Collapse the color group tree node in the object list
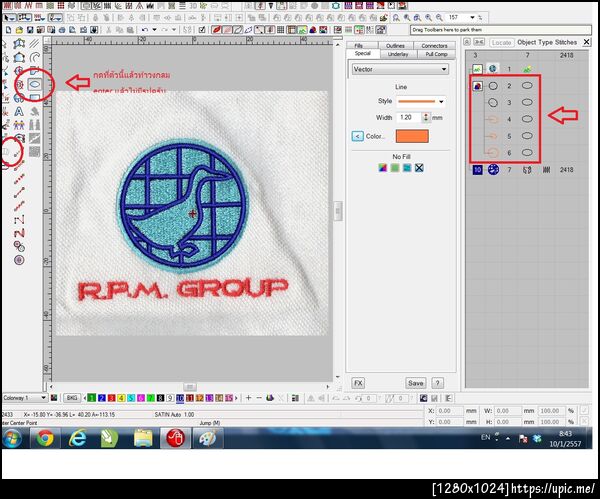The height and width of the screenshot is (499, 600). coord(477,86)
